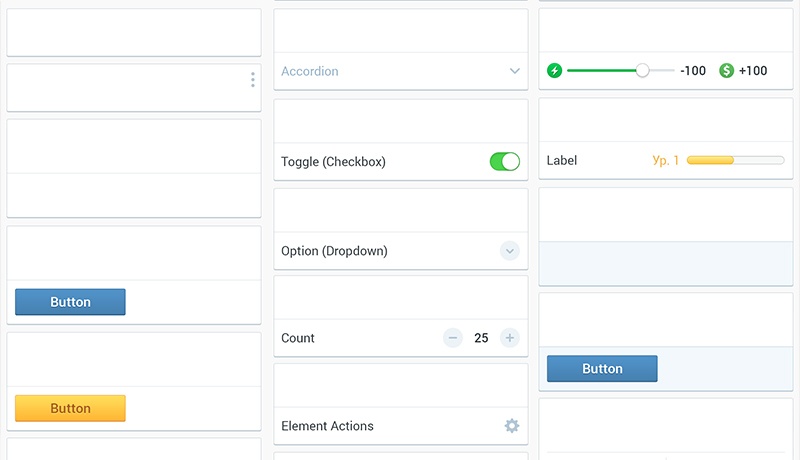Click the blue Button above the yellow one
800x460 pixels.
point(70,302)
